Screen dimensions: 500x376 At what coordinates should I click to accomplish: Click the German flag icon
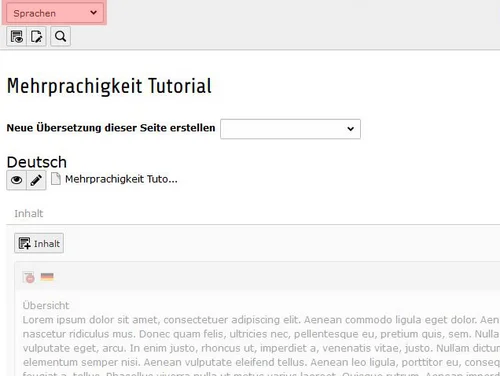(x=47, y=277)
